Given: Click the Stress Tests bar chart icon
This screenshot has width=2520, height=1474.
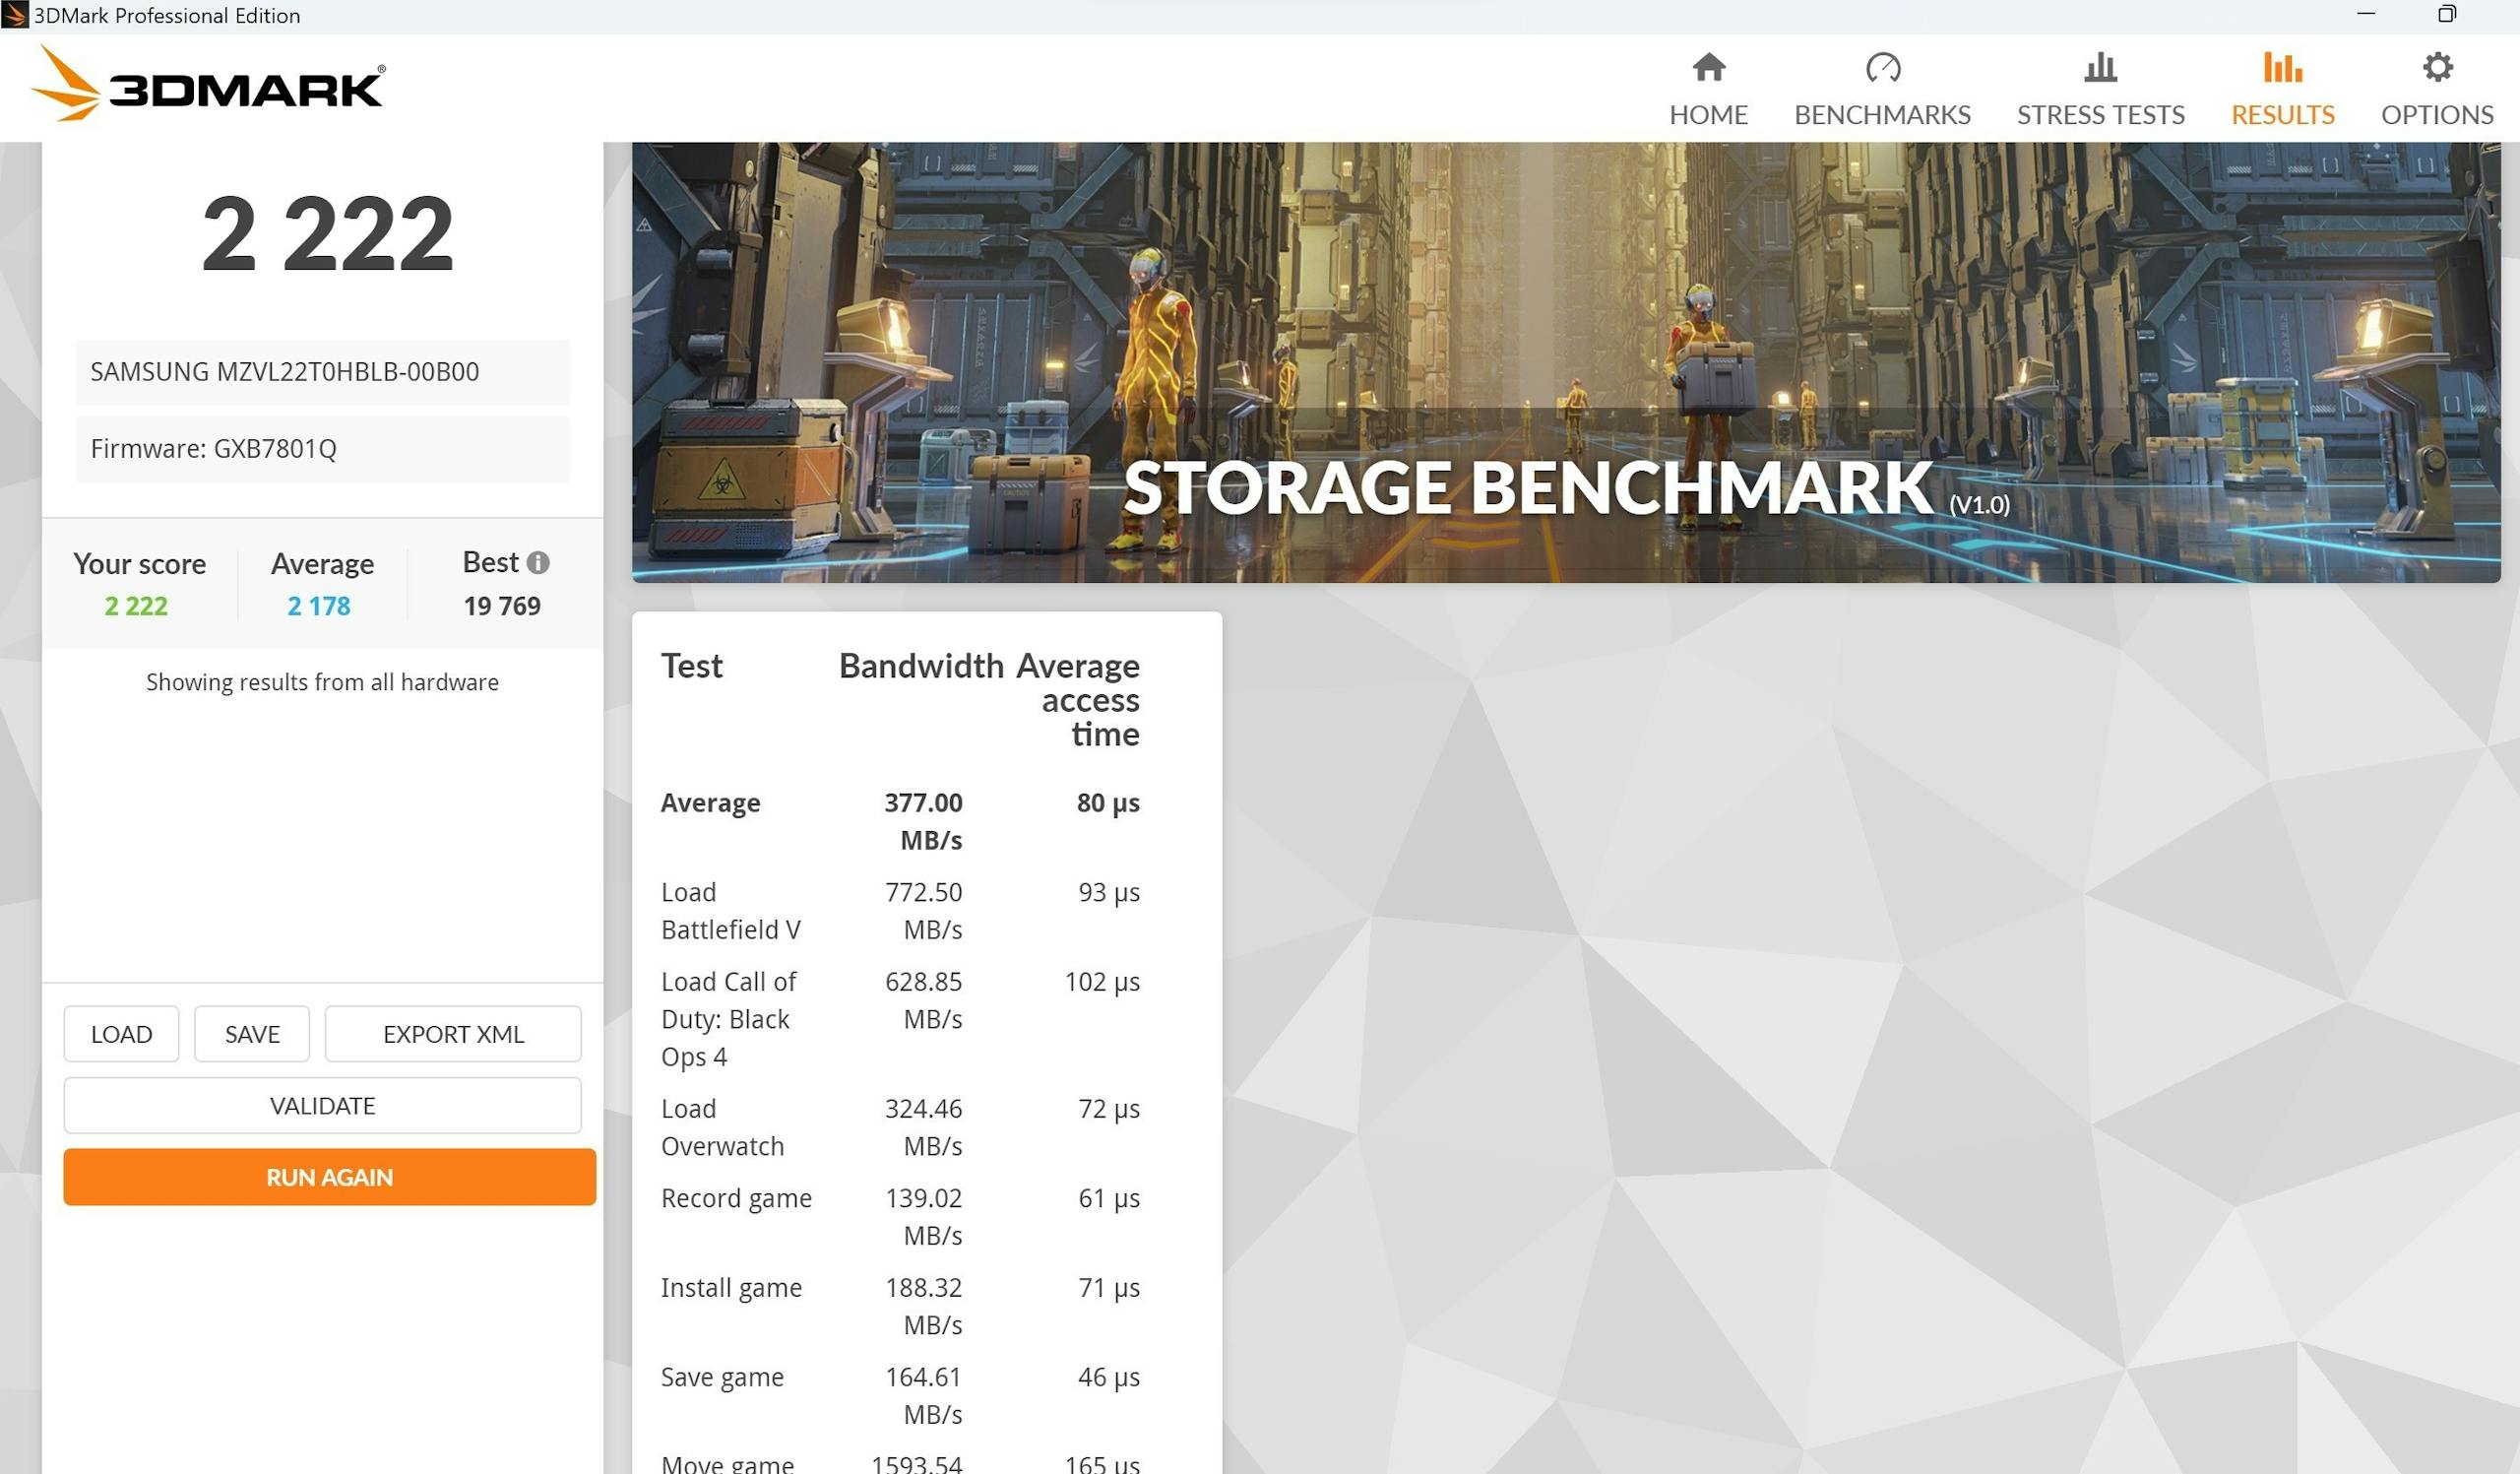Looking at the screenshot, I should pos(2100,67).
